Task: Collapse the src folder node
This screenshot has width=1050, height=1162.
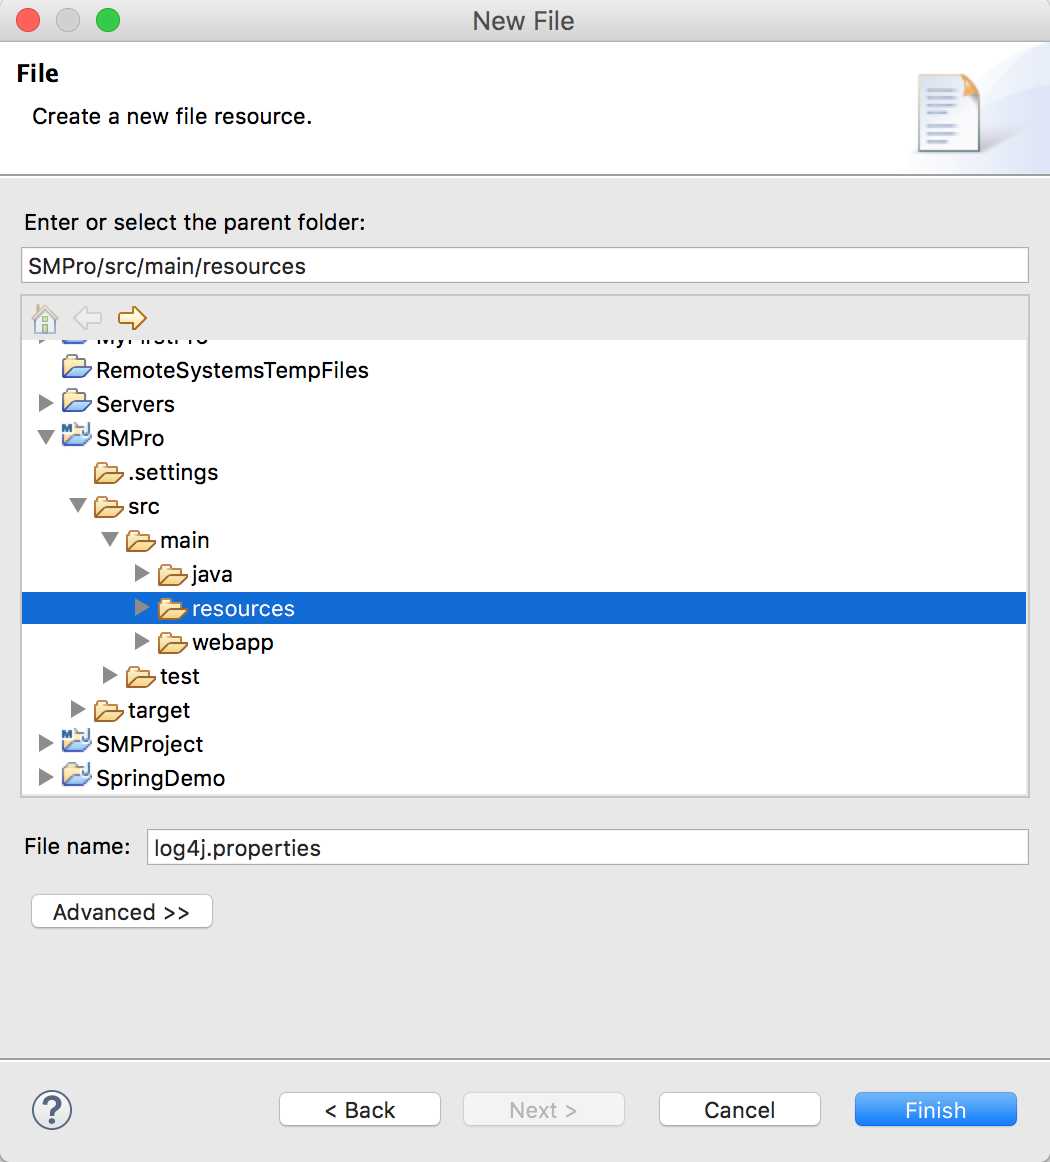Action: pos(77,506)
